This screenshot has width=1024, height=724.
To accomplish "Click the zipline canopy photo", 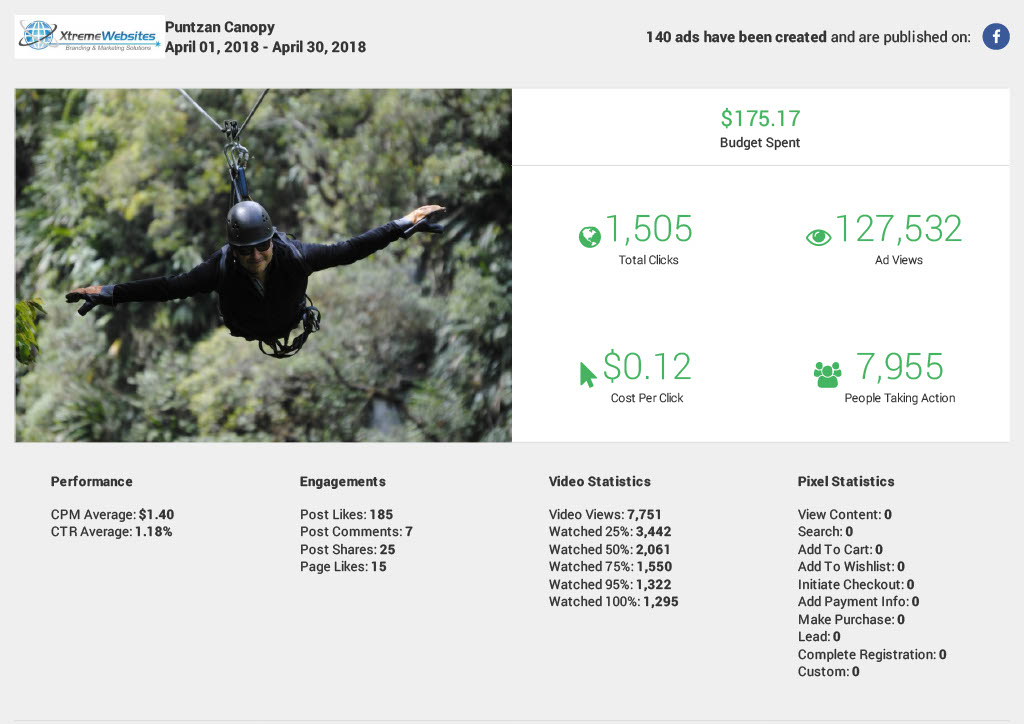I will 263,265.
